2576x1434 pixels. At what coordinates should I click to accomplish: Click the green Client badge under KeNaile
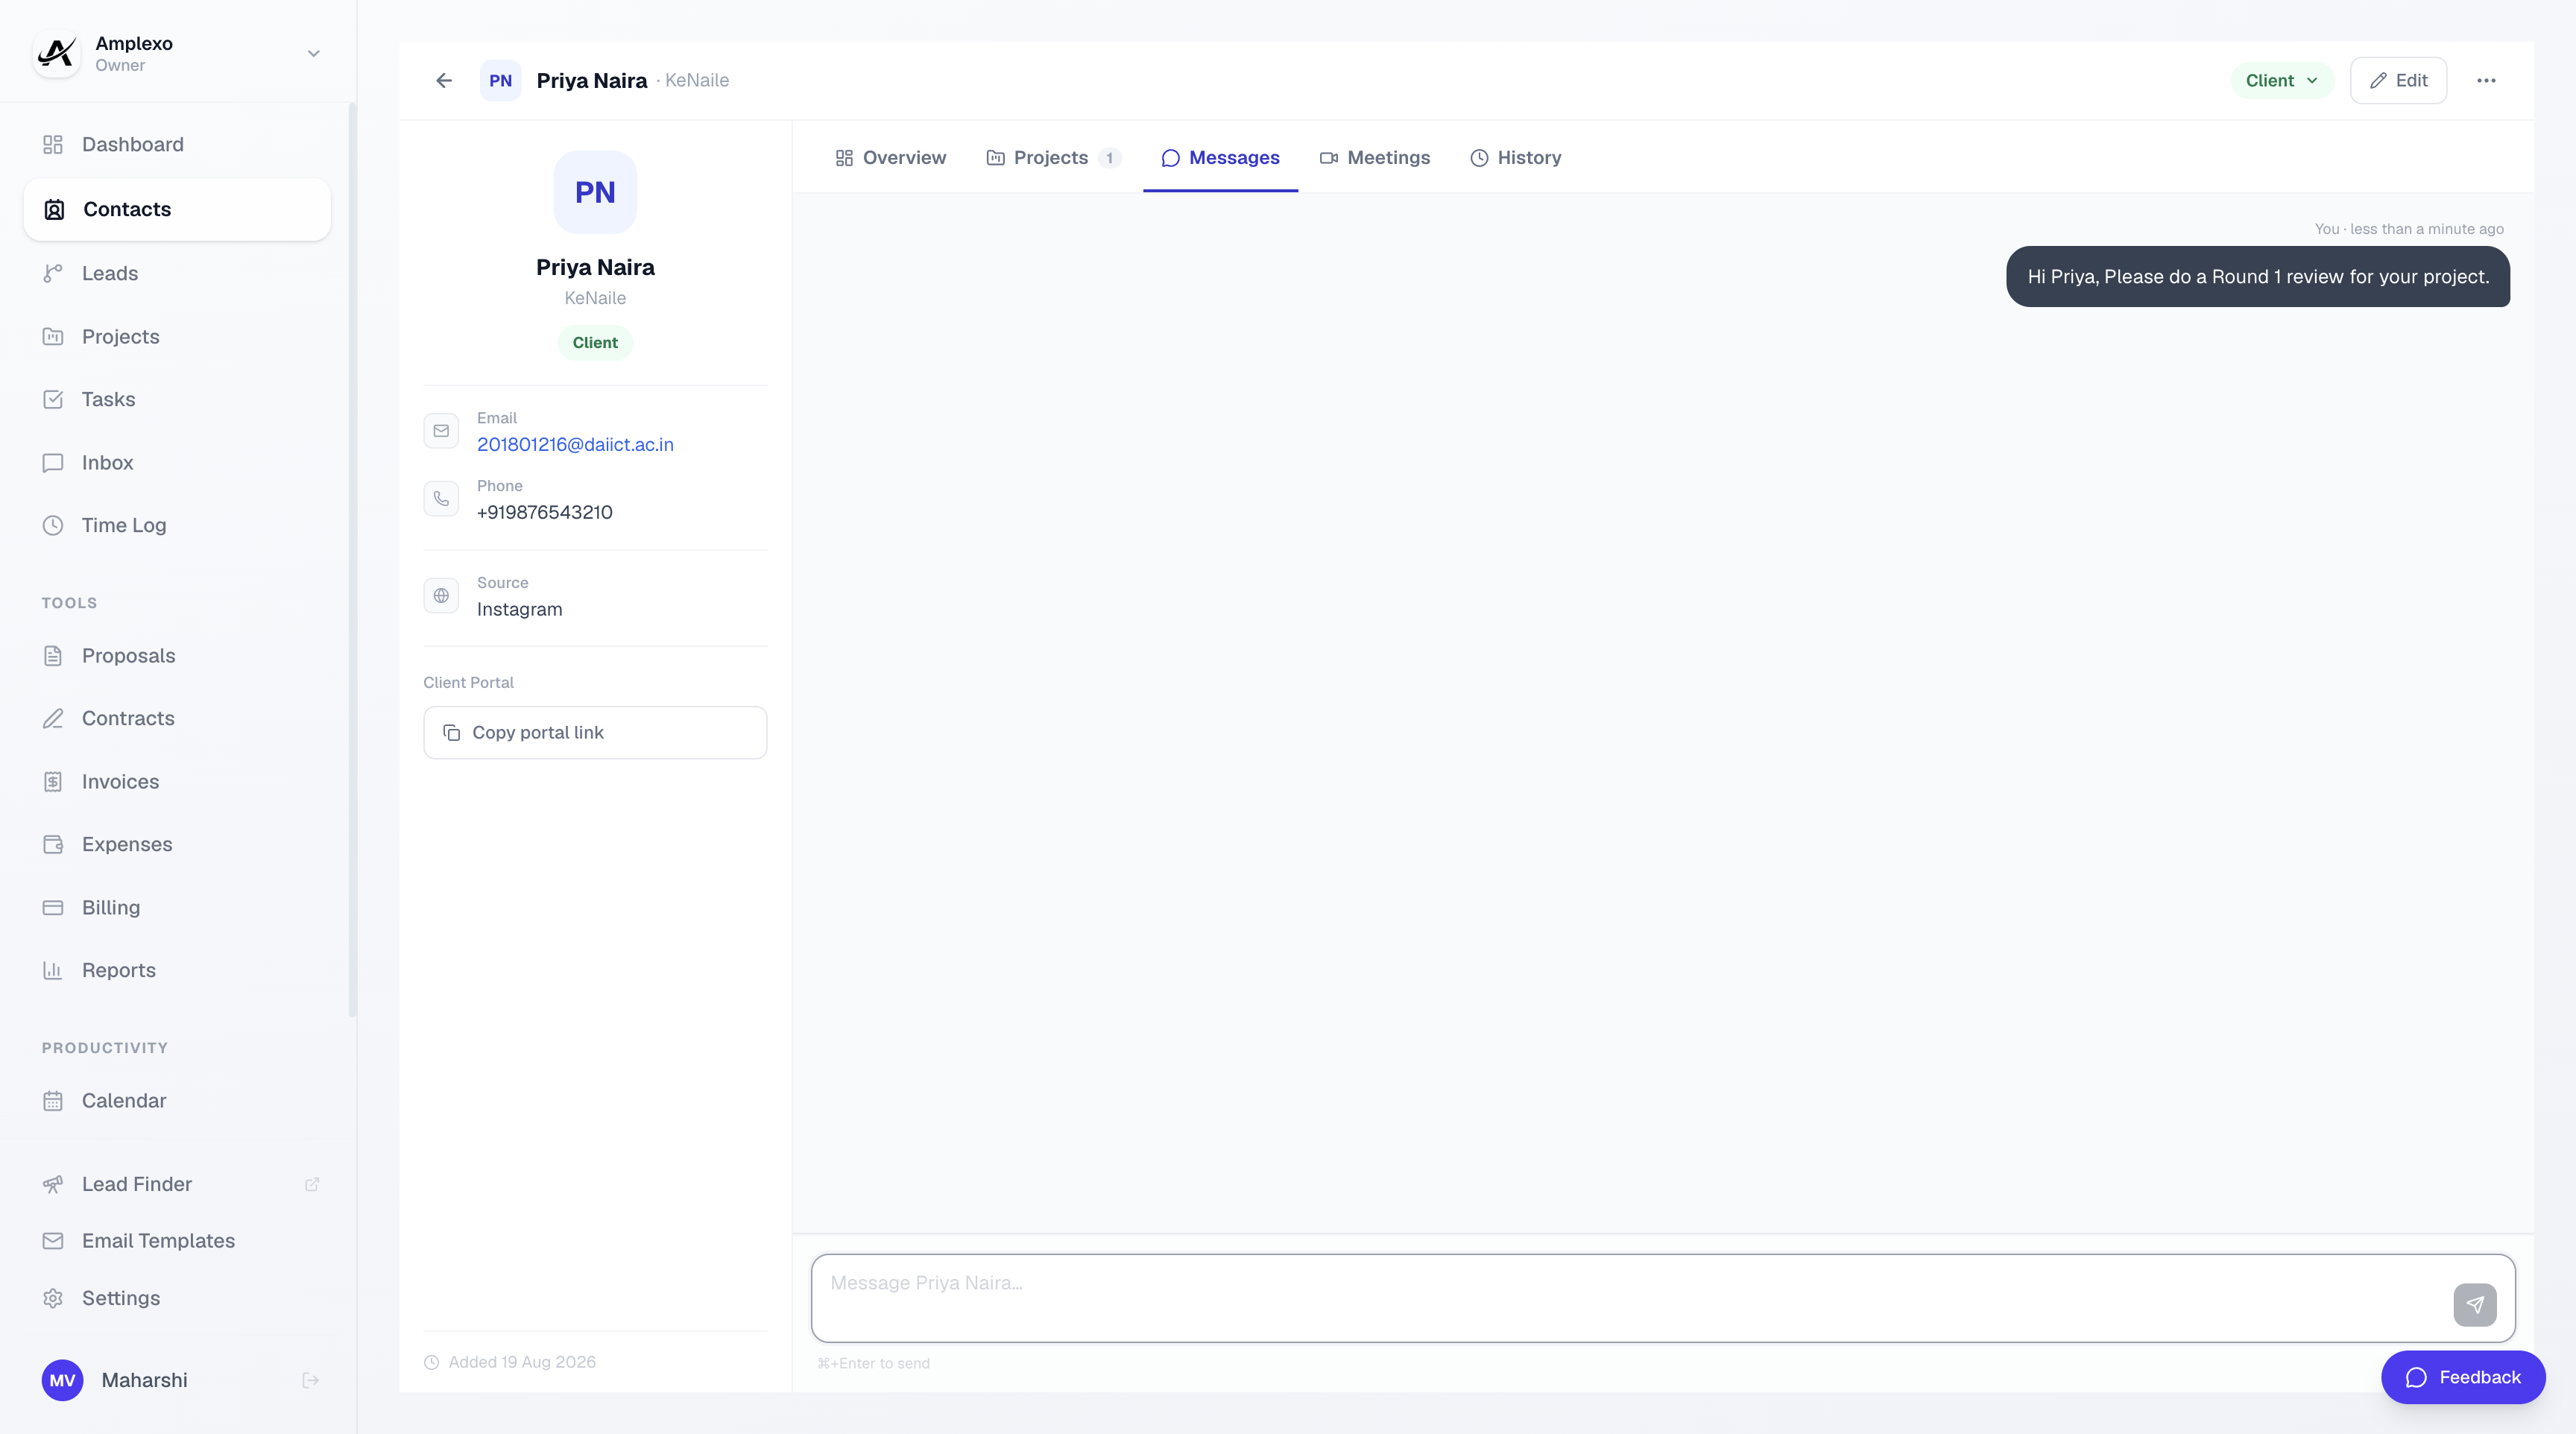(595, 342)
